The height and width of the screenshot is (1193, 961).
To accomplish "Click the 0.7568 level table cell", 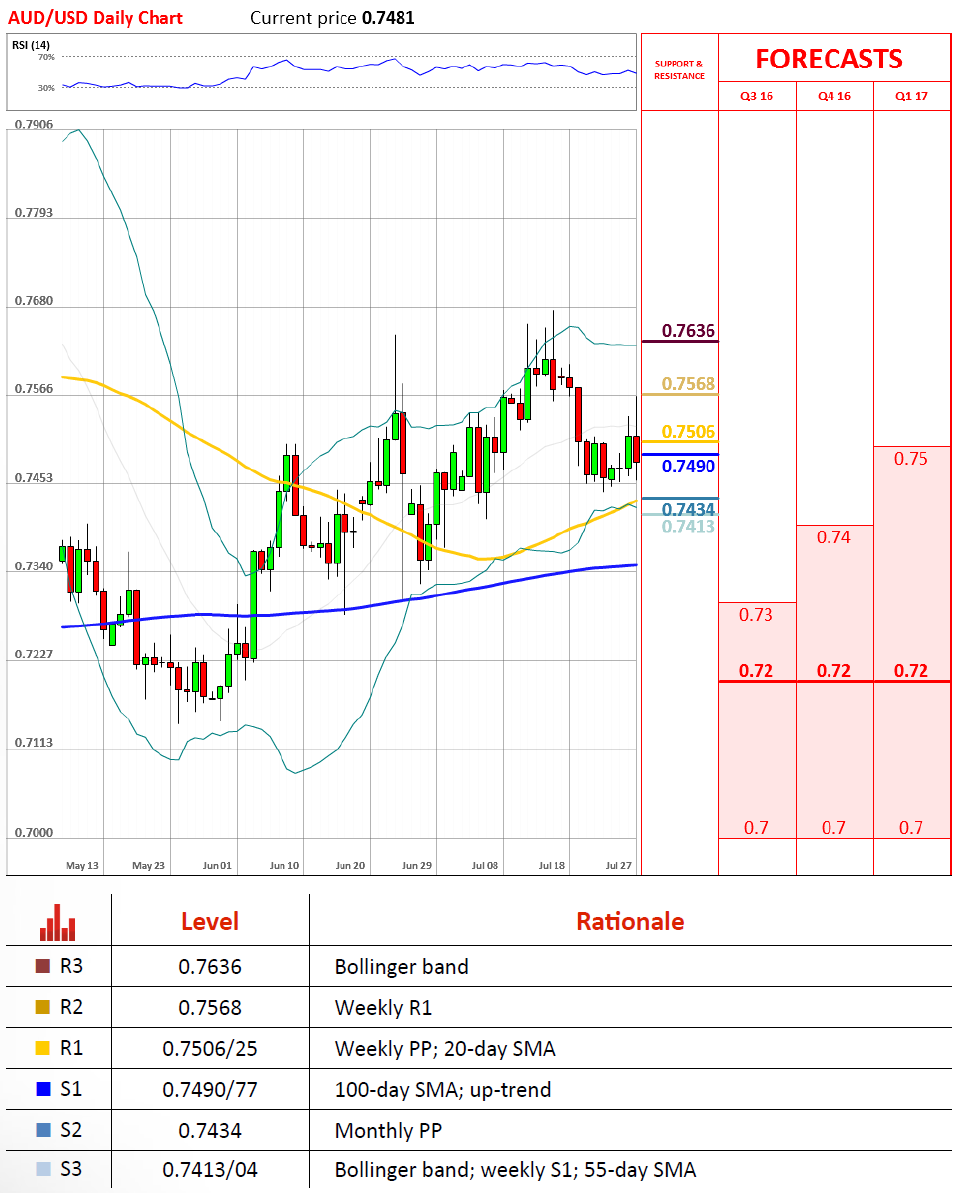I will tap(210, 1008).
